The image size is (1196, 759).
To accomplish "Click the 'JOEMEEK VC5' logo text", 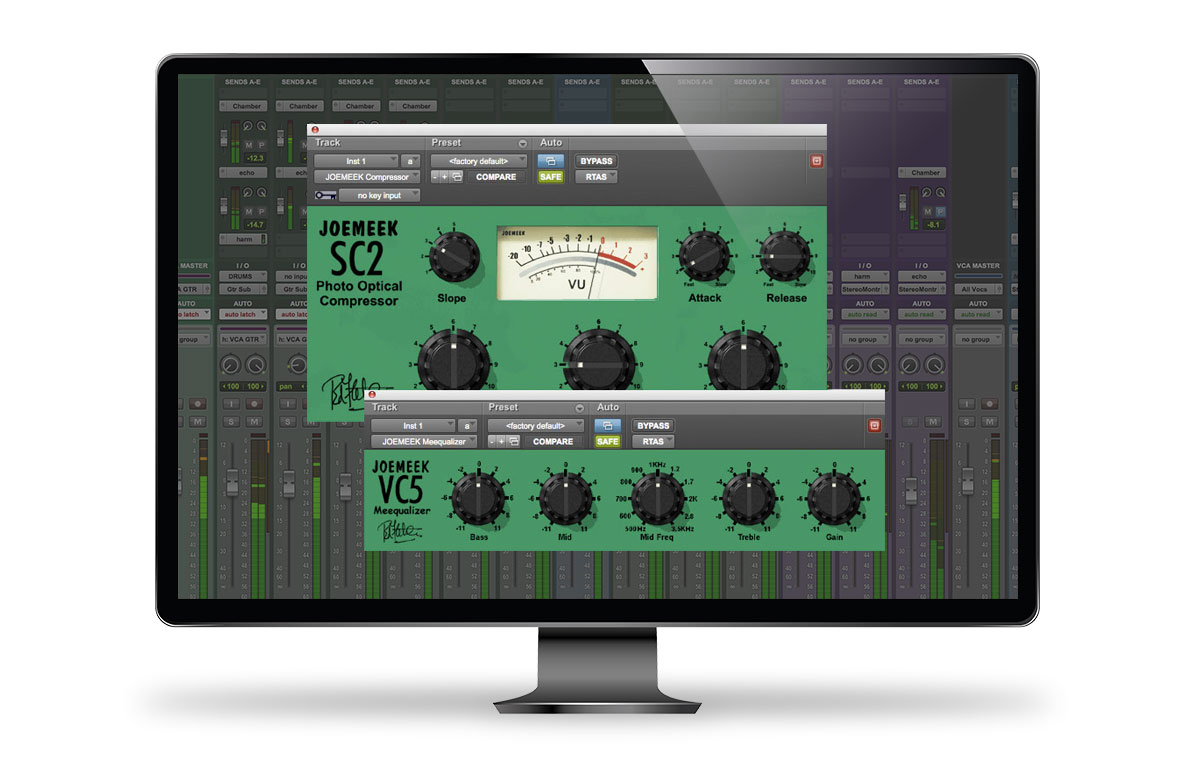I will [x=400, y=481].
